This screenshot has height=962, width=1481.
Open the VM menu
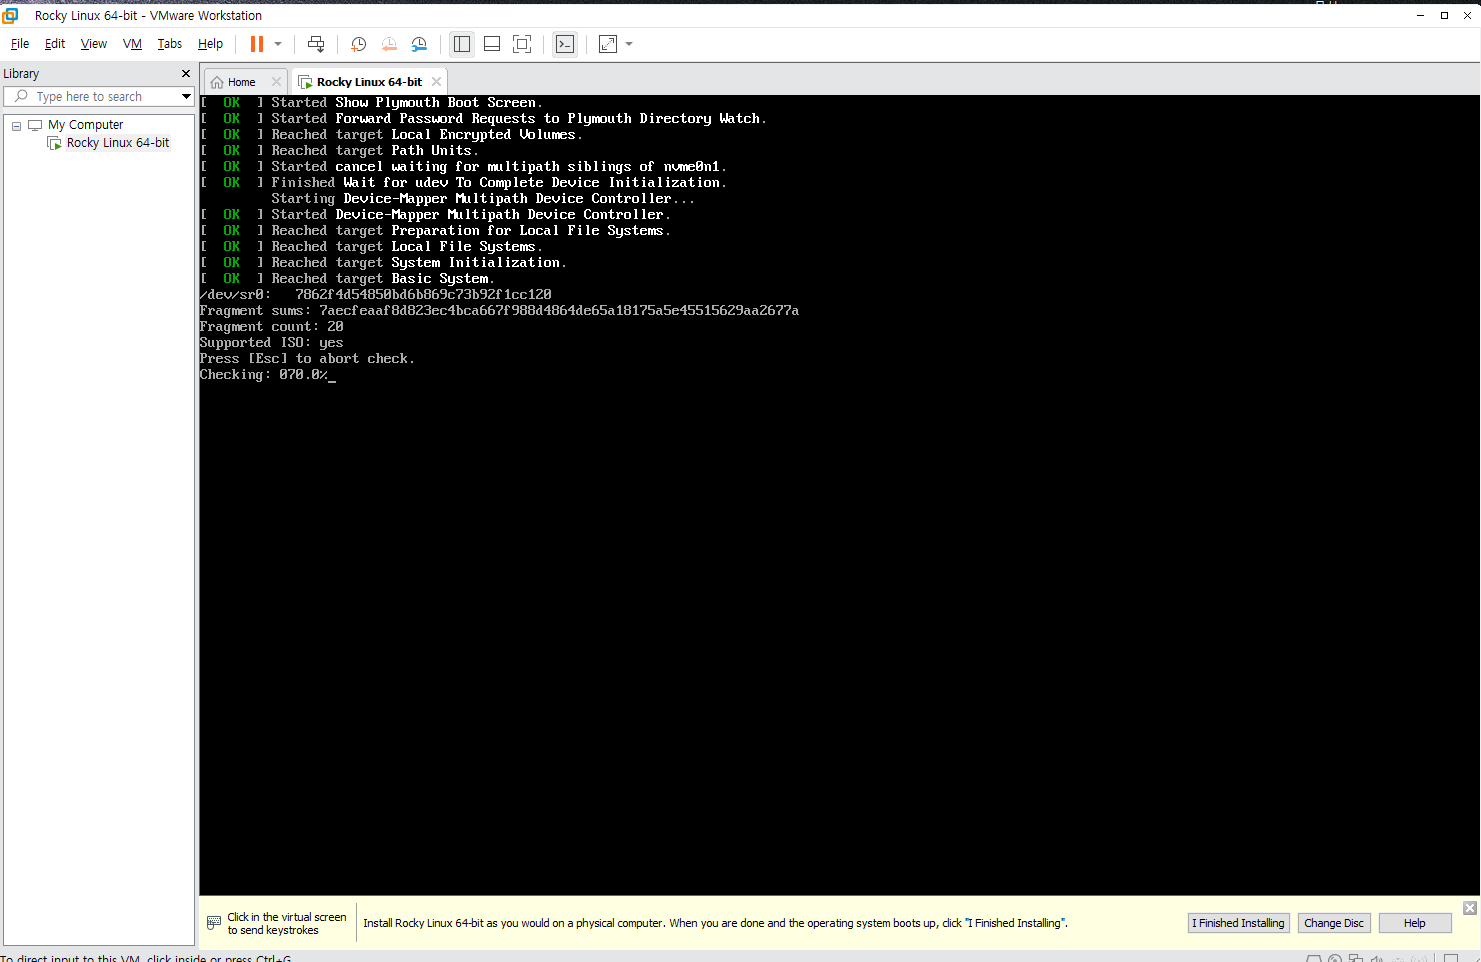coord(132,44)
